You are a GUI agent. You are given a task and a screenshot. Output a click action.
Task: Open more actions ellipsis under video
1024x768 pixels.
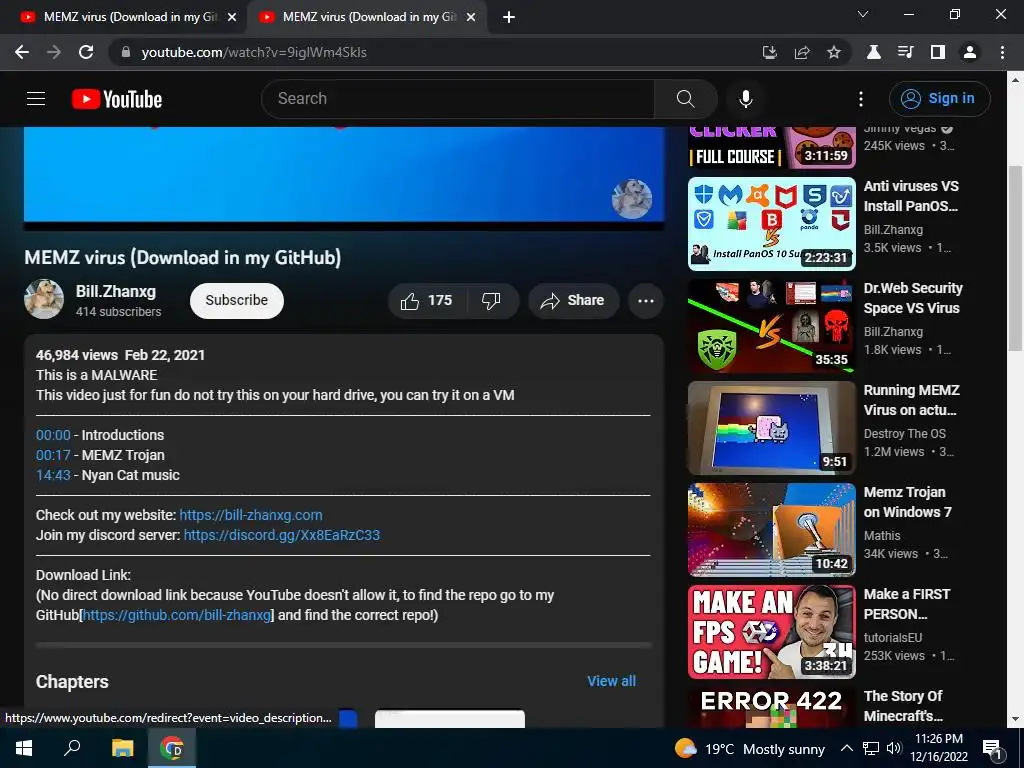646,300
